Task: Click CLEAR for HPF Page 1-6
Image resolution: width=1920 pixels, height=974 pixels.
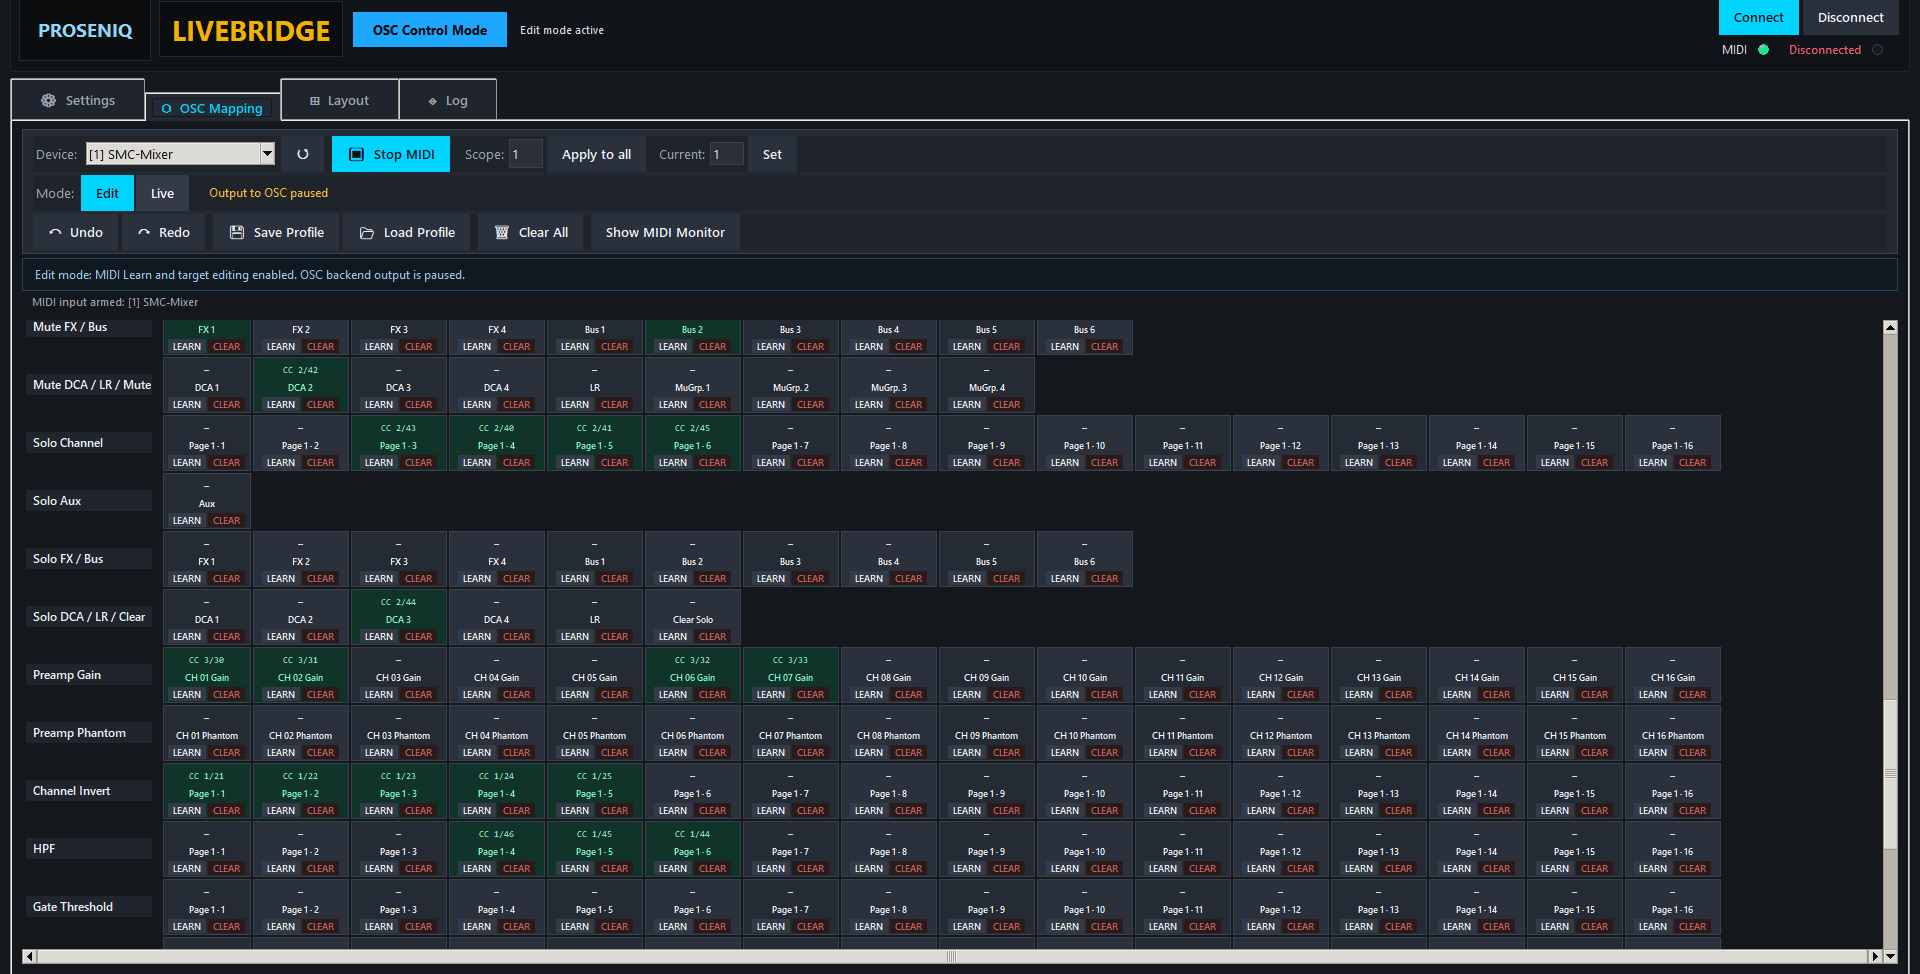Action: point(713,869)
